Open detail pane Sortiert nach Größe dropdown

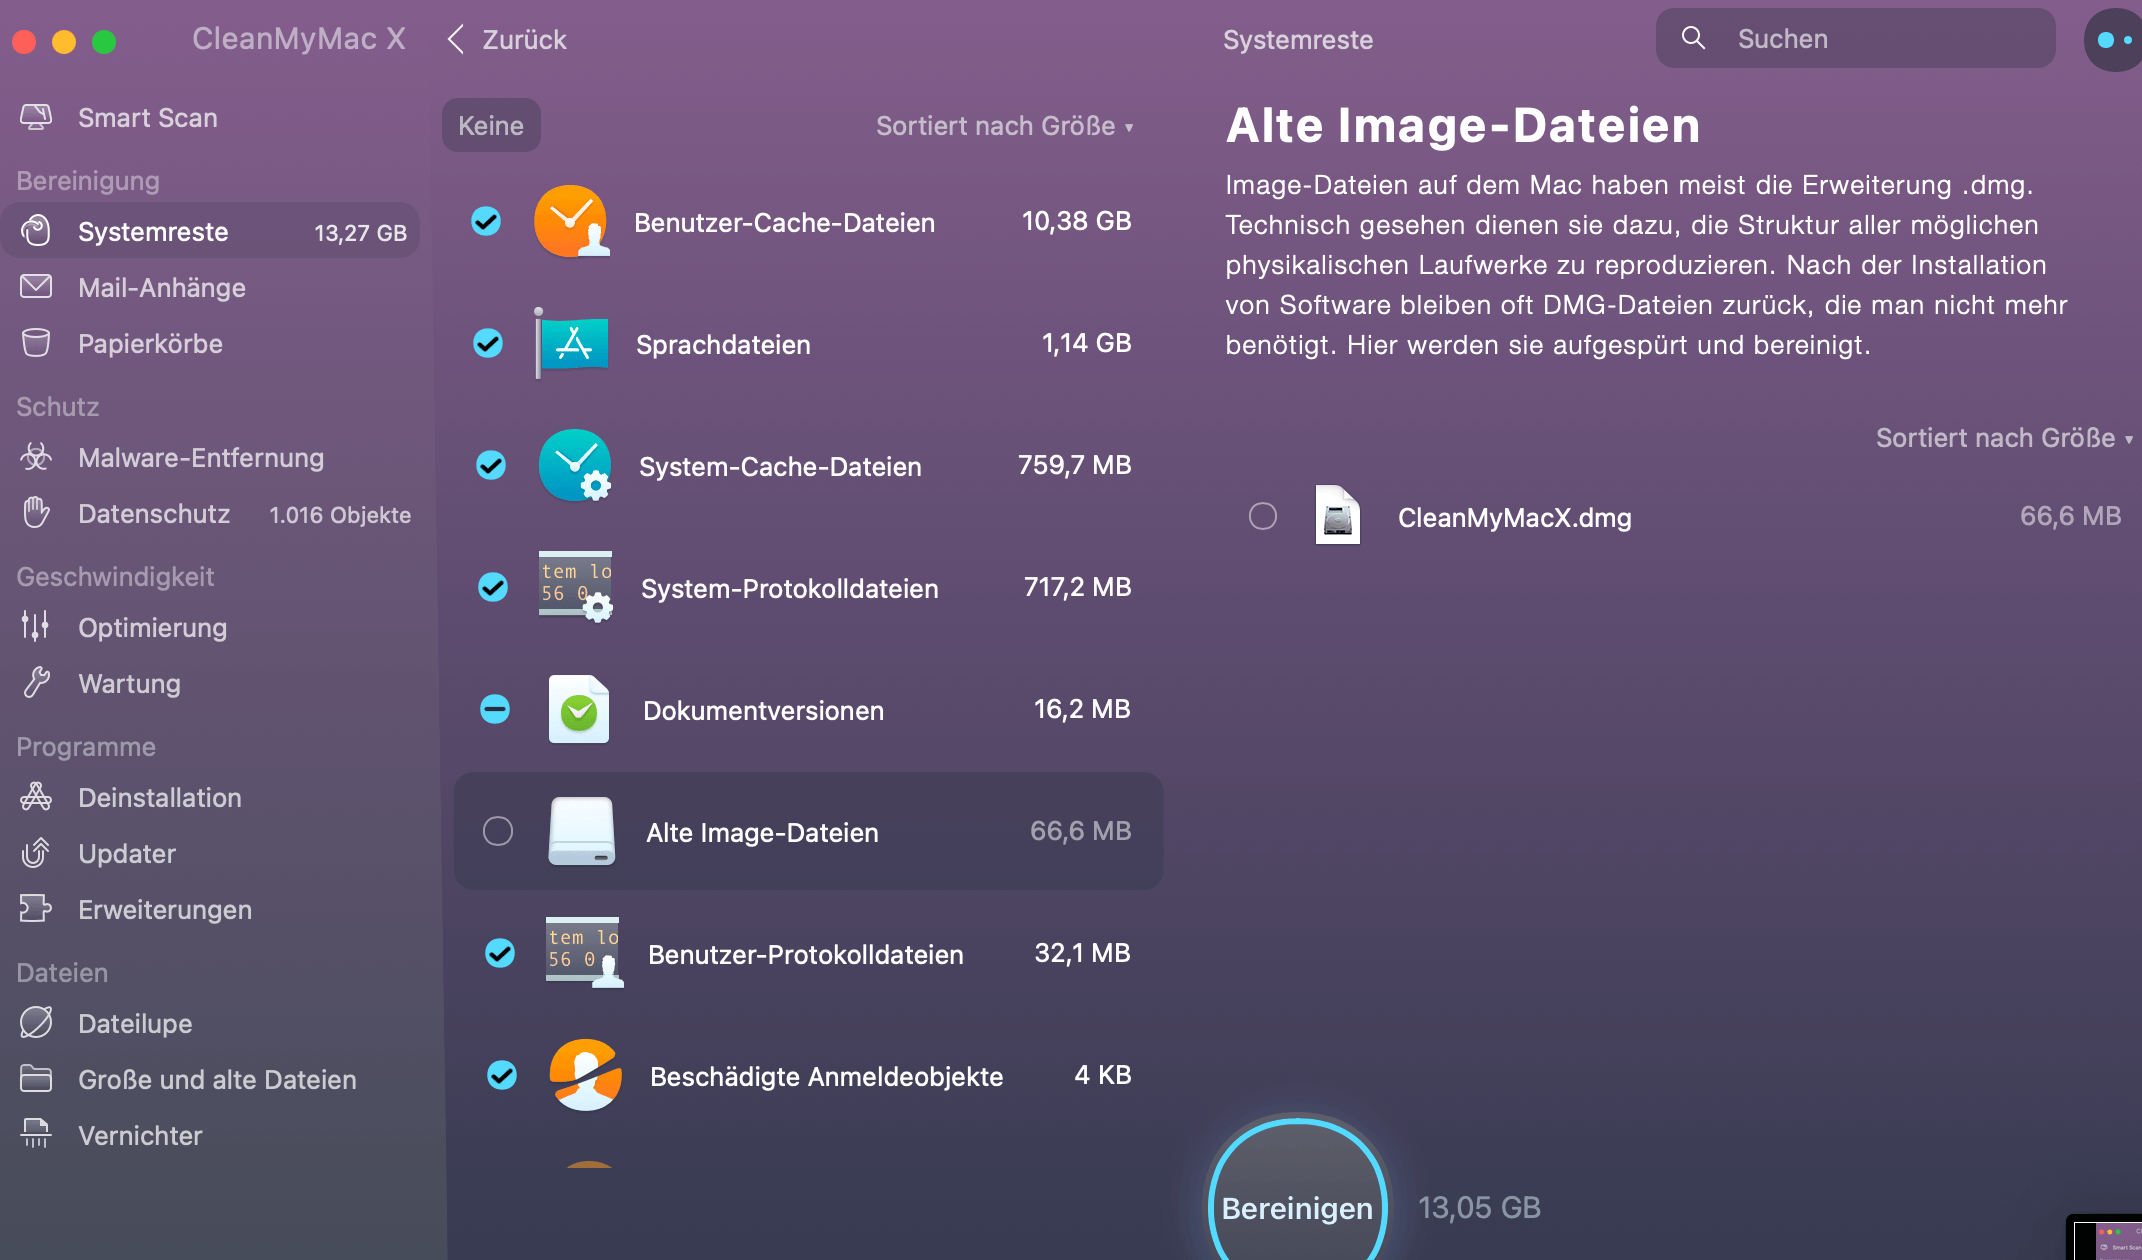click(2005, 438)
